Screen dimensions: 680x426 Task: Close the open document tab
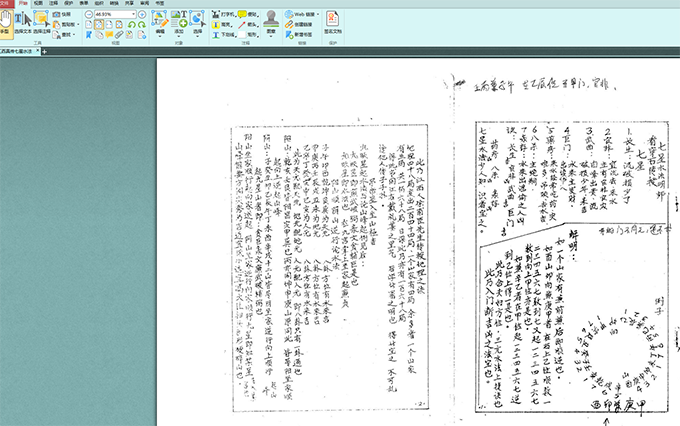[x=37, y=51]
